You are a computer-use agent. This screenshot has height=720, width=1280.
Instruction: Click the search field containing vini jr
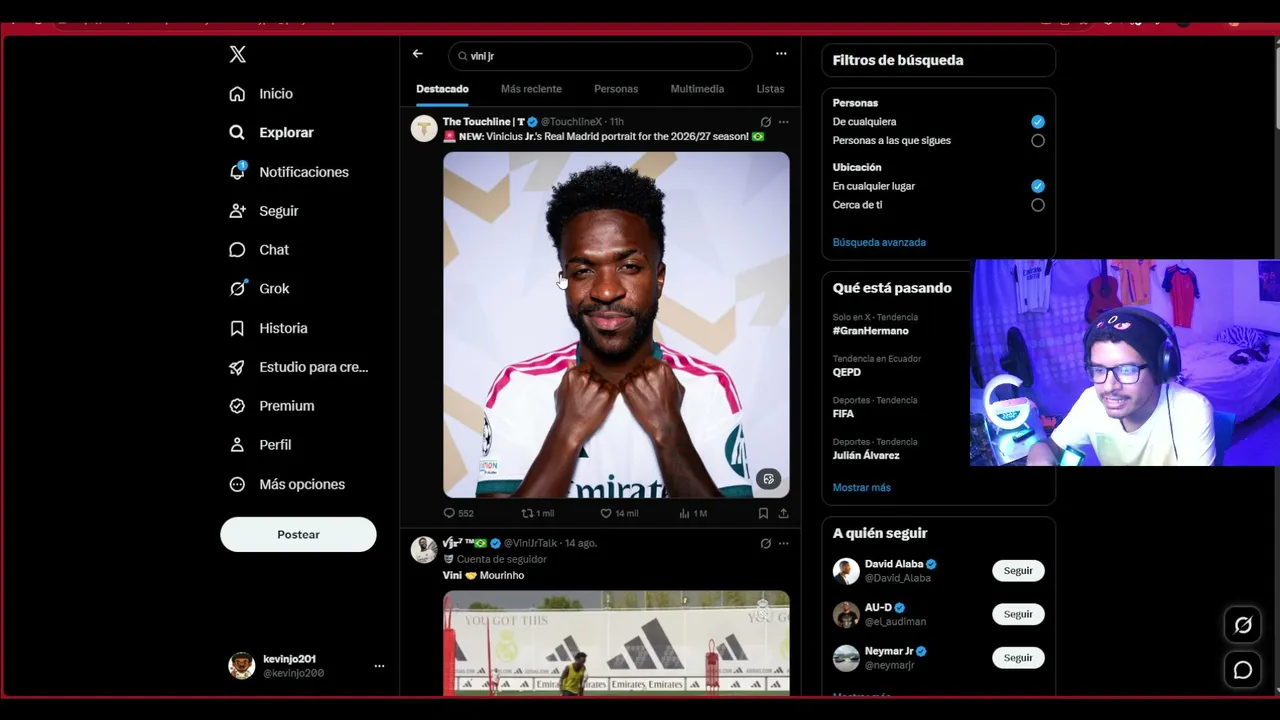[x=600, y=56]
